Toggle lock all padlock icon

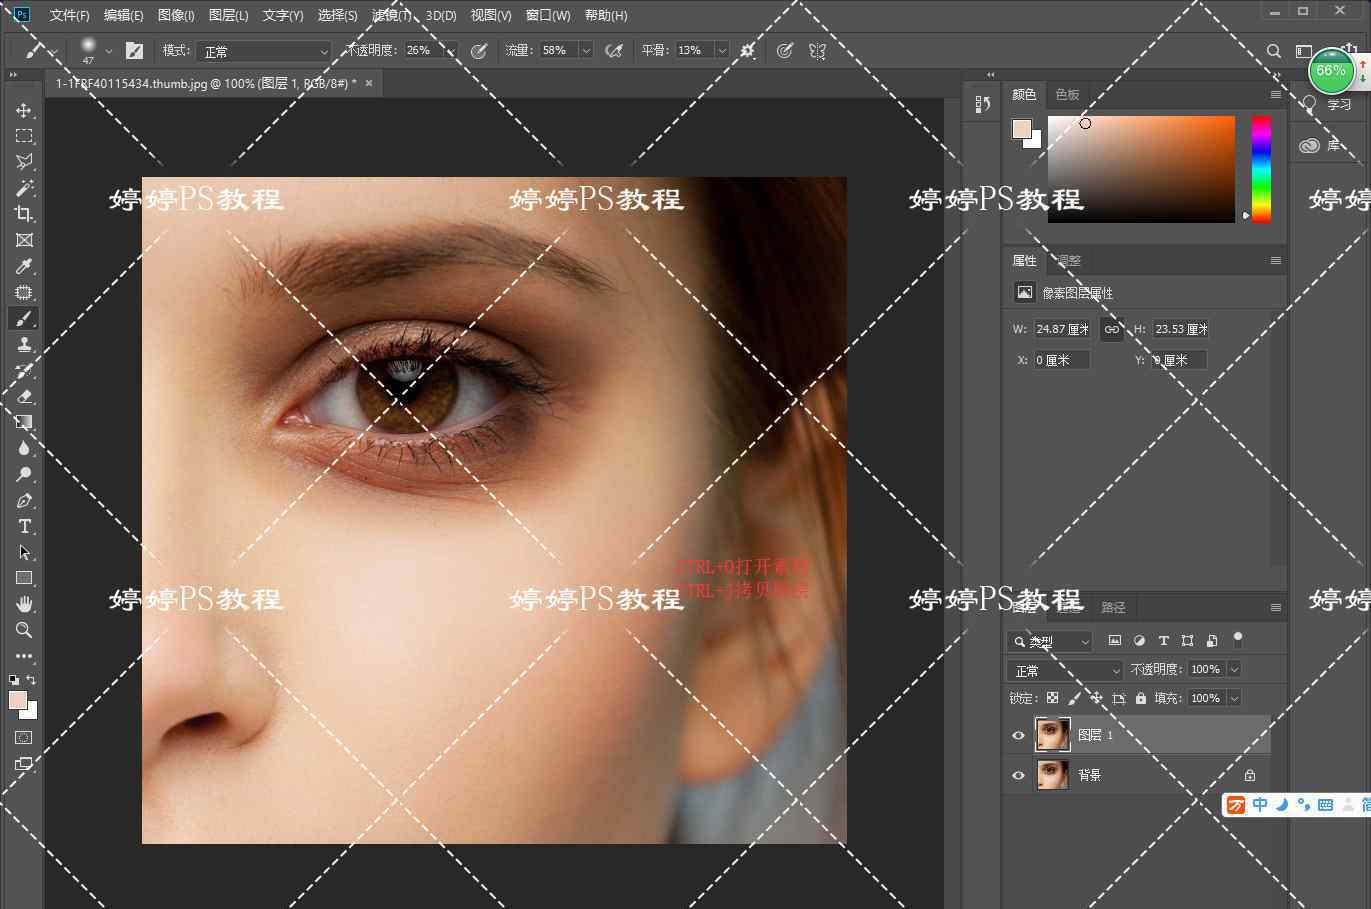tap(1141, 698)
